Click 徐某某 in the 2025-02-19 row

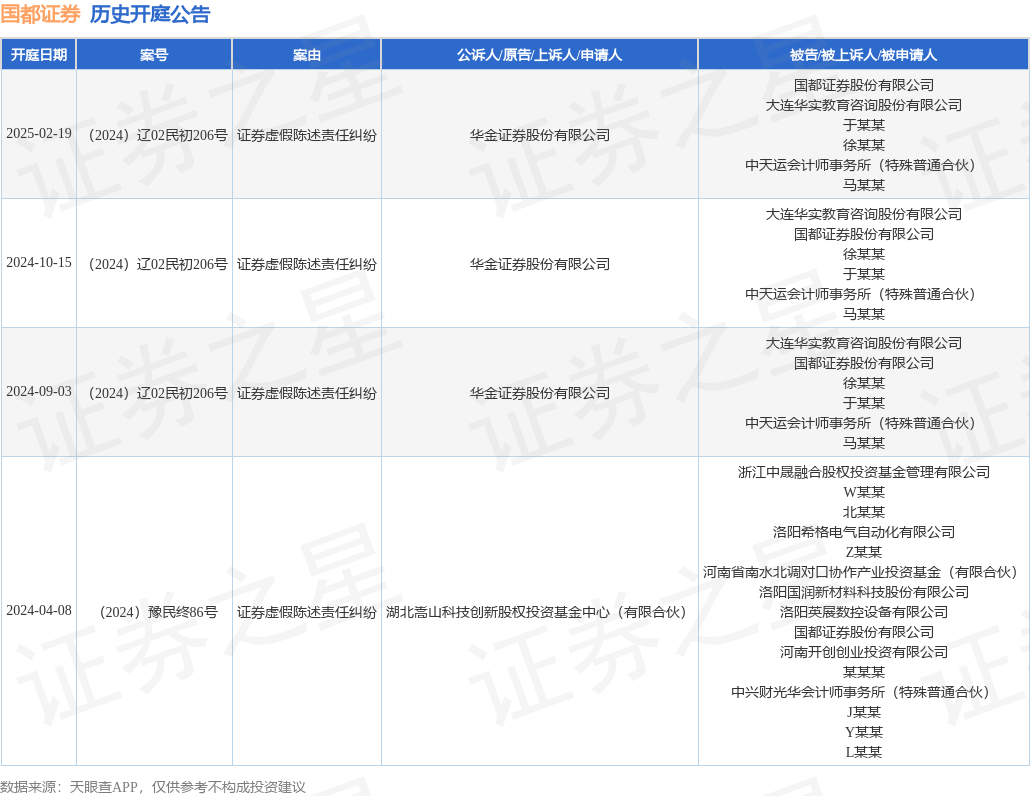[864, 145]
